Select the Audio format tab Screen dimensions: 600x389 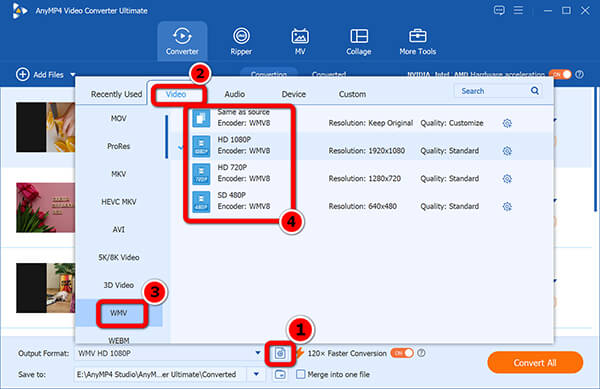(x=235, y=94)
